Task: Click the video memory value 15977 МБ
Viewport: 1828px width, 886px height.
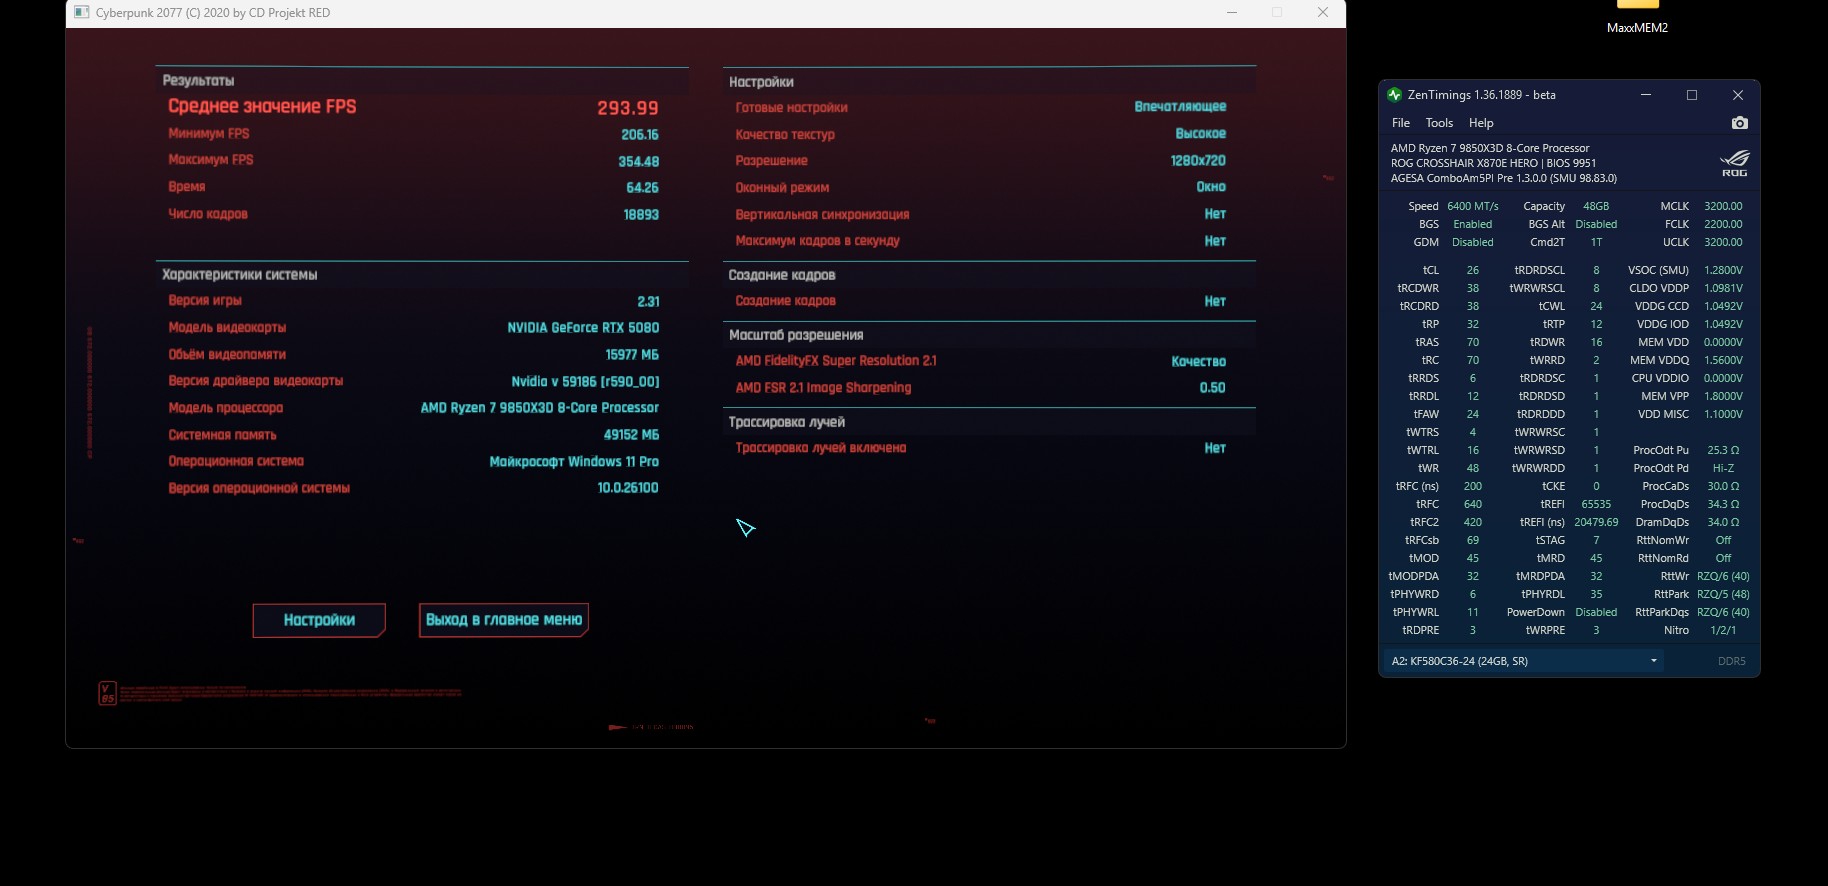Action: coord(632,355)
